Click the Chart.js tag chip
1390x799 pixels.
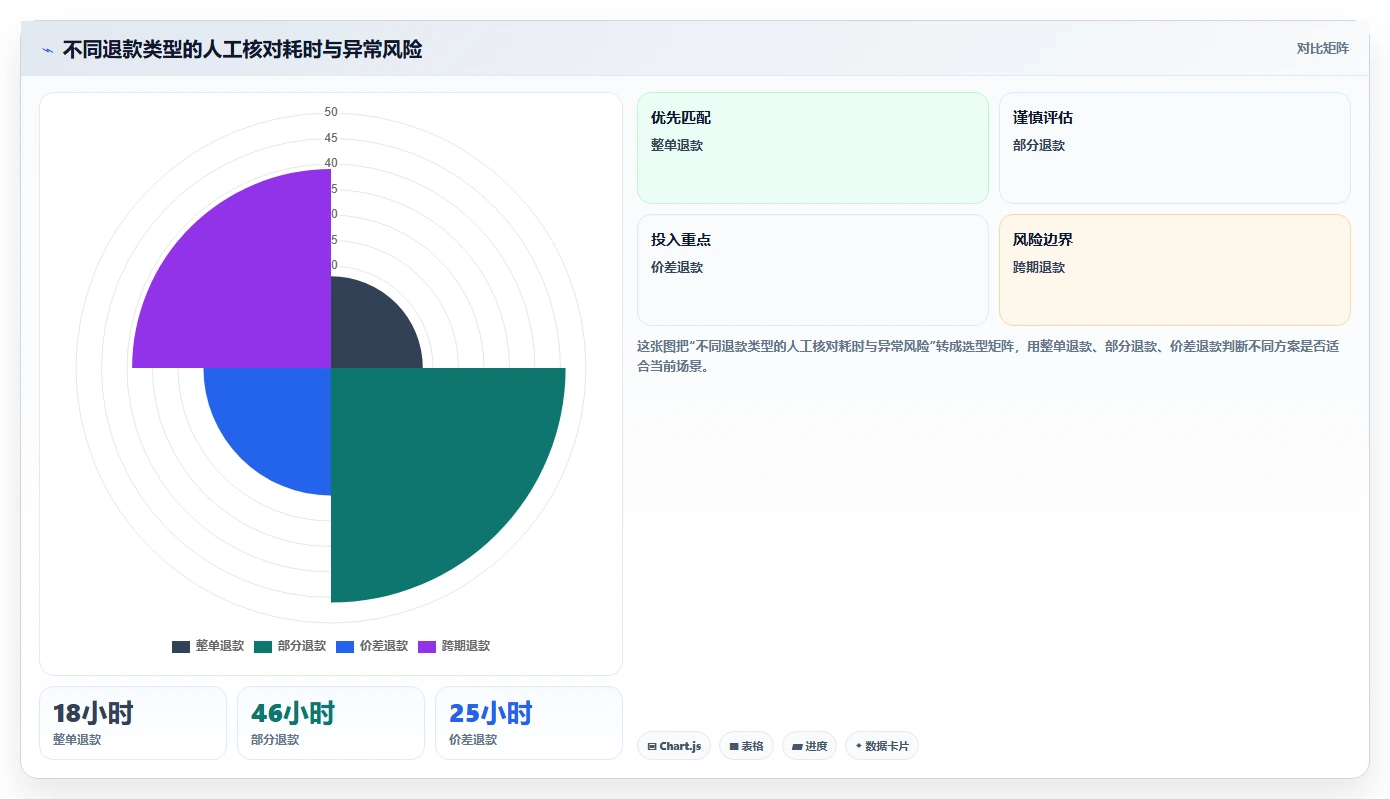tap(674, 746)
